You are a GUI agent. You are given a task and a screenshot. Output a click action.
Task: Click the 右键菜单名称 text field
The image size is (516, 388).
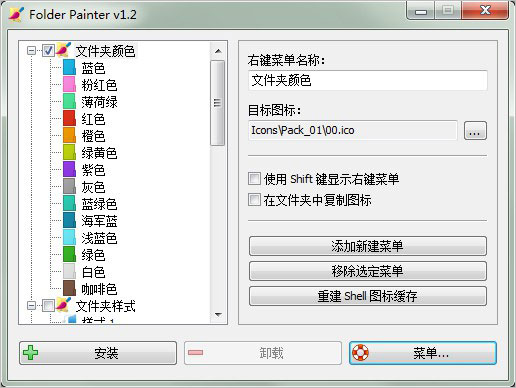(368, 80)
